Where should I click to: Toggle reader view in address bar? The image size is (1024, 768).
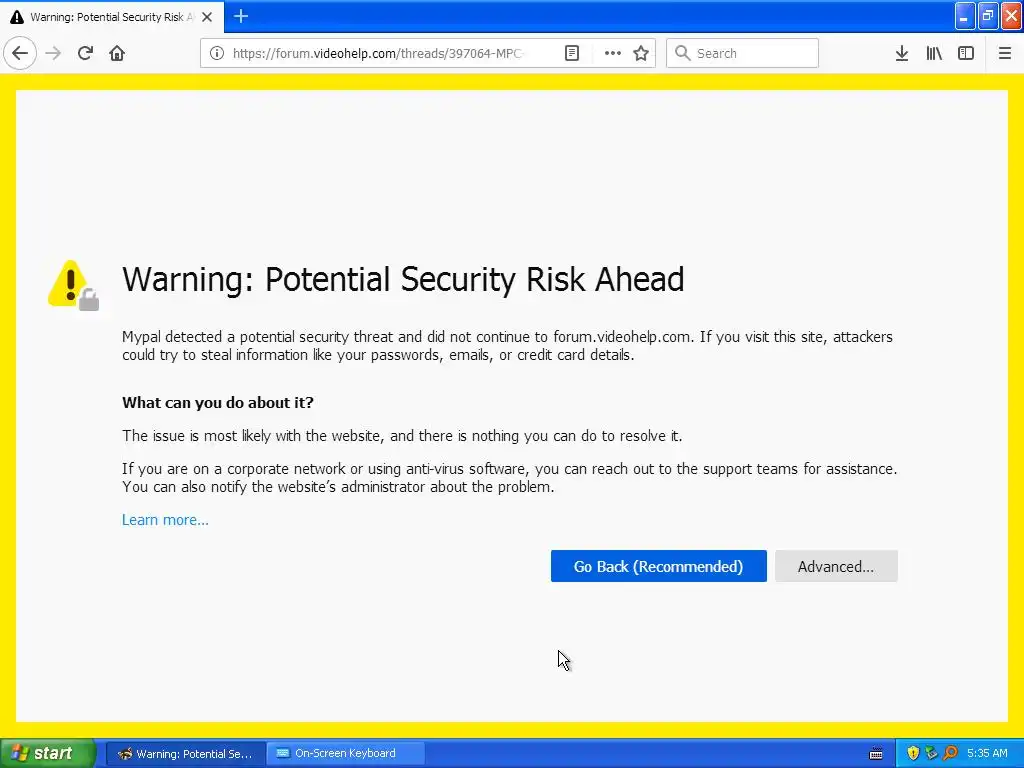point(571,53)
